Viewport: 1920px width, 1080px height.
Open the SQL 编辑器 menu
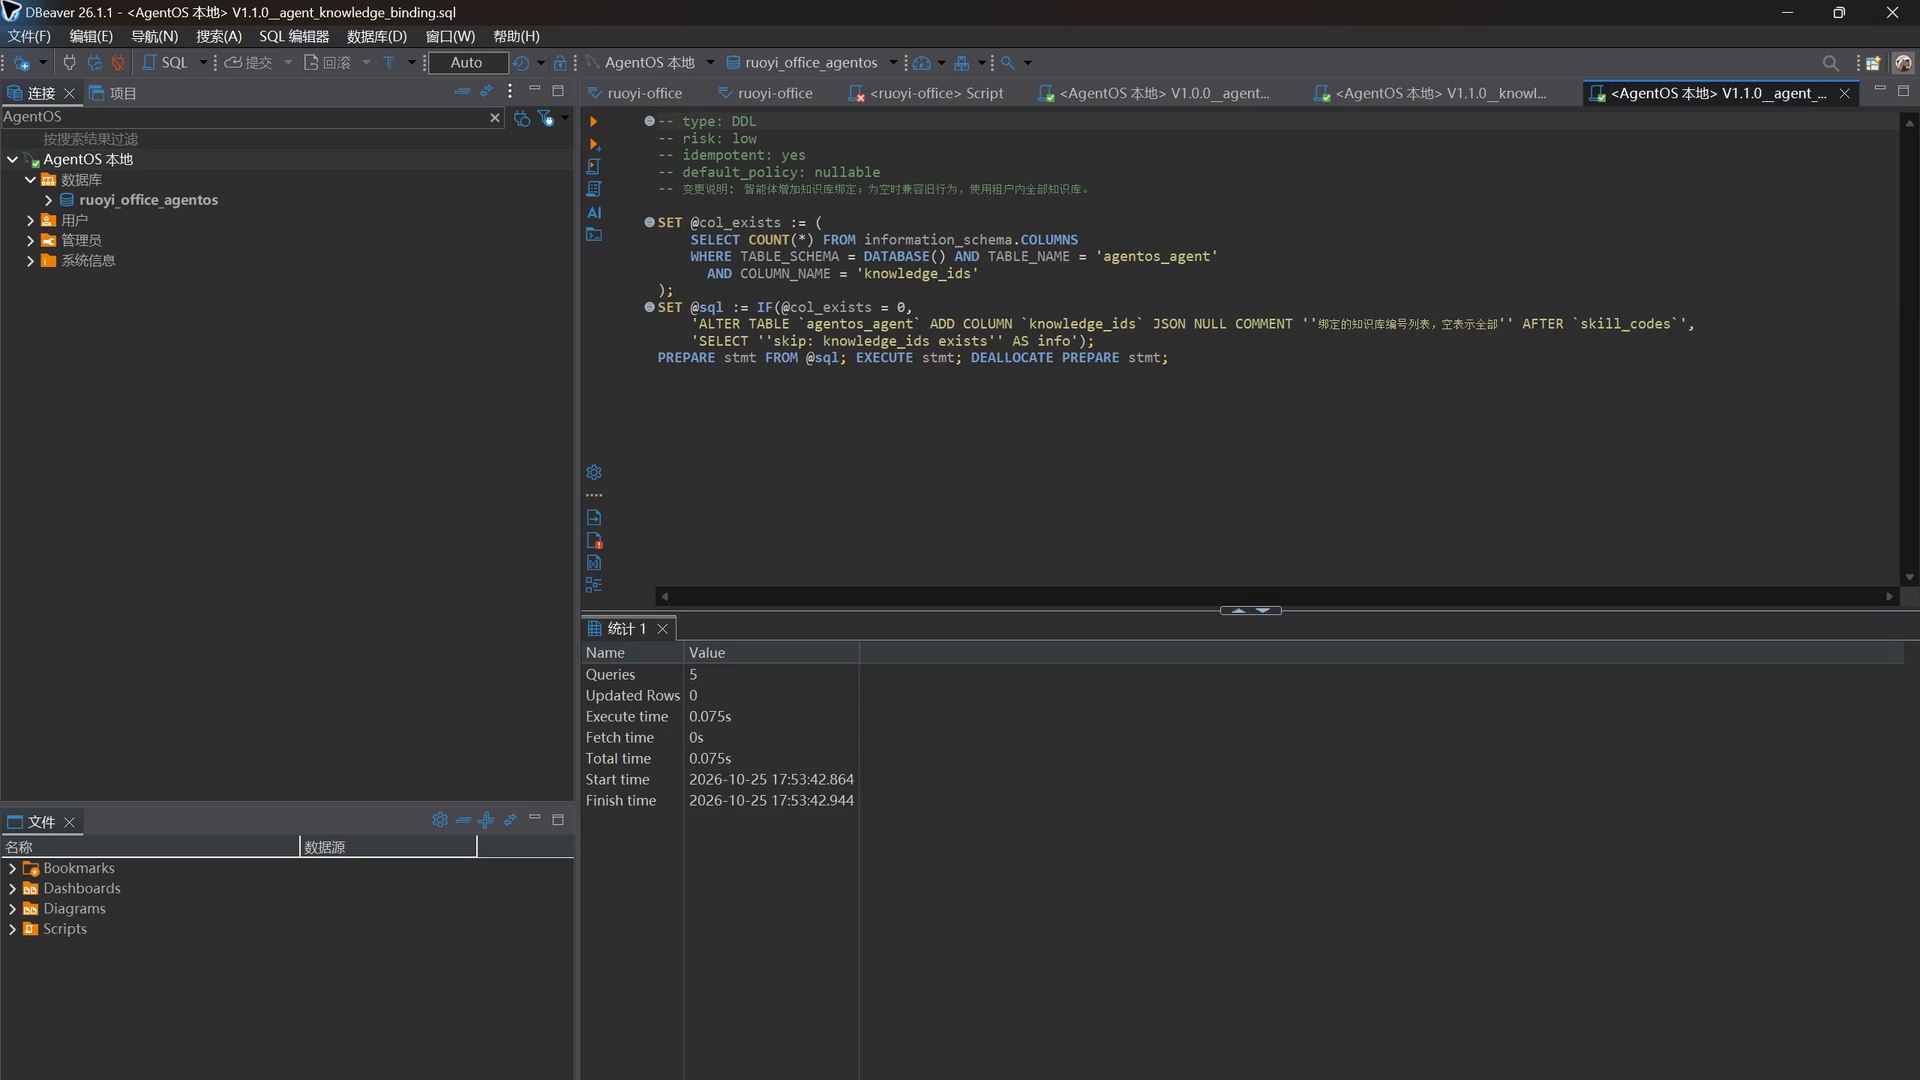(294, 36)
